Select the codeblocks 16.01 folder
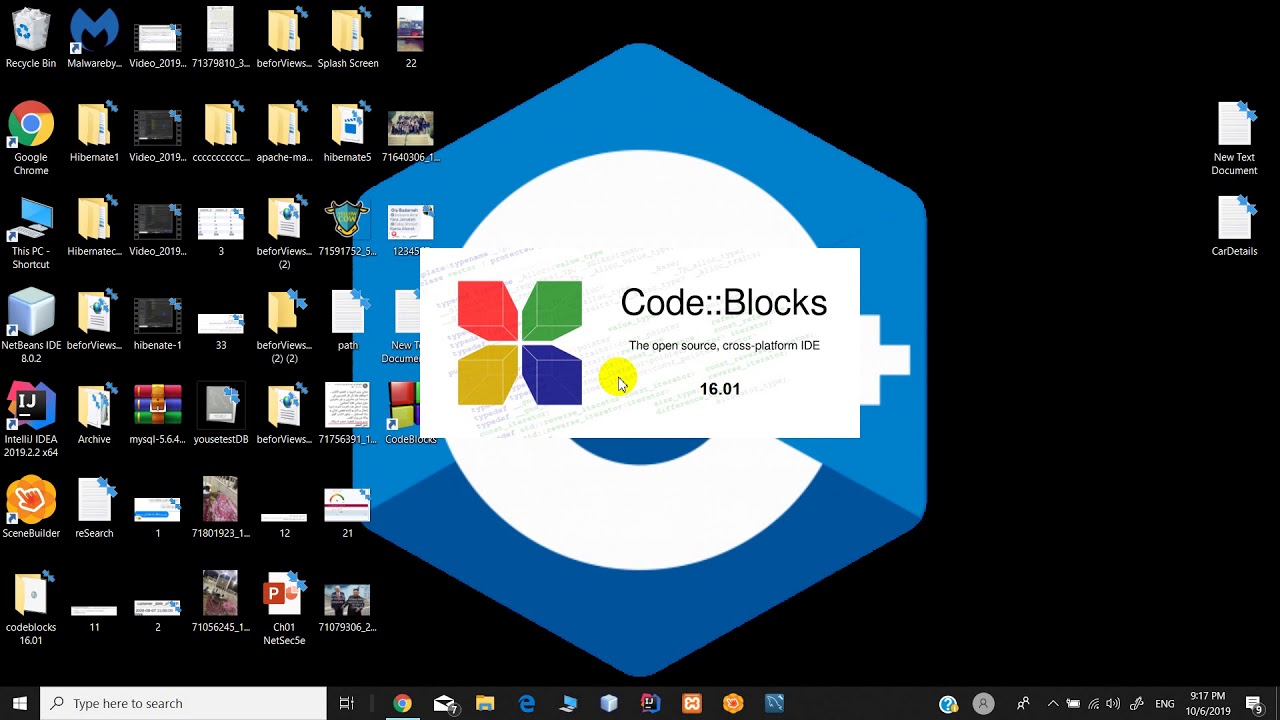This screenshot has width=1280, height=720. pos(31,608)
